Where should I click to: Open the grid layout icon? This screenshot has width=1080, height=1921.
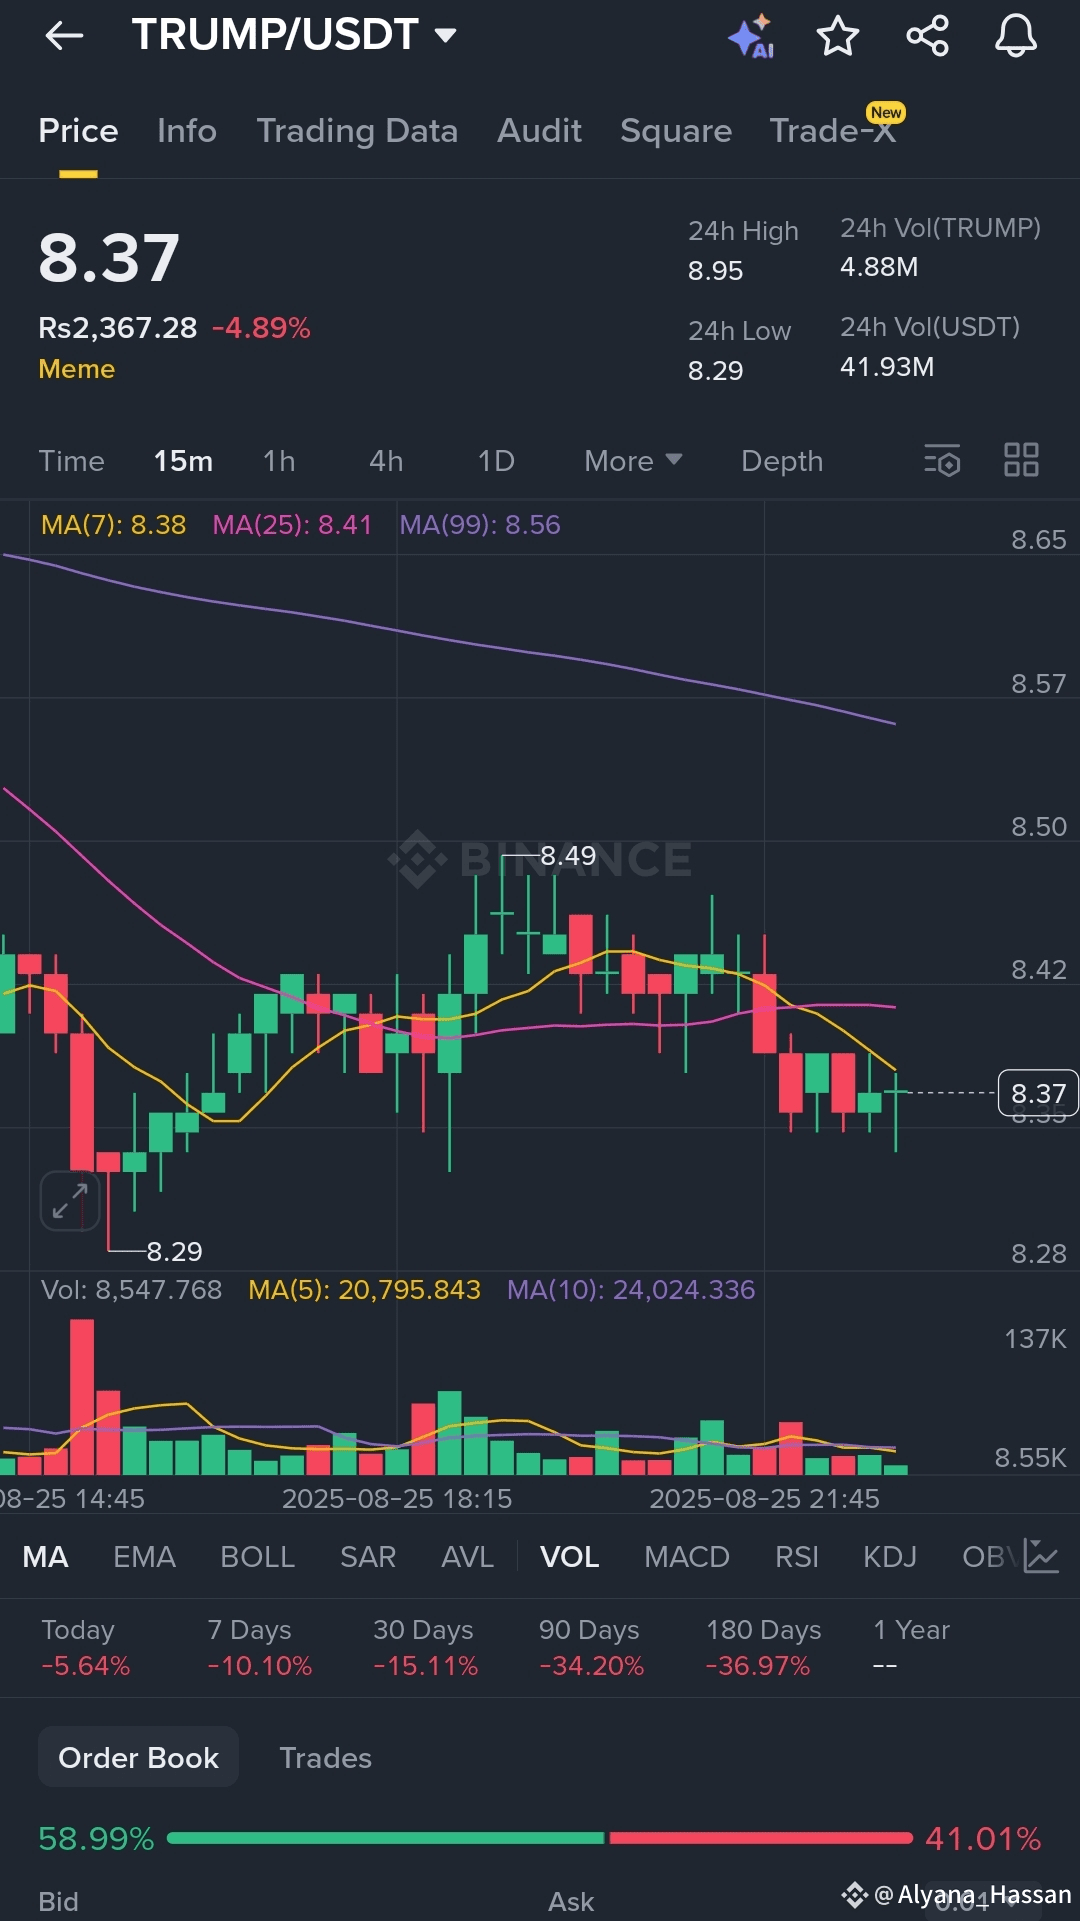tap(1021, 460)
